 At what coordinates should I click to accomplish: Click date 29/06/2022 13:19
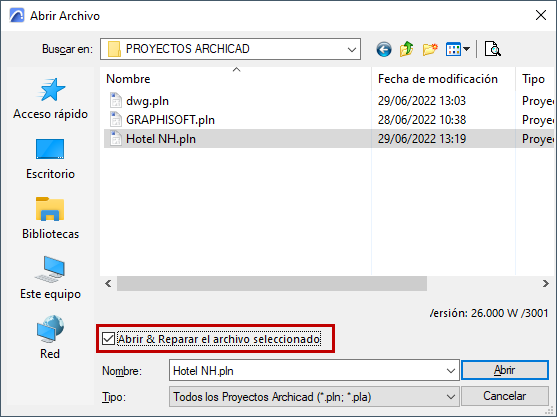pyautogui.click(x=422, y=139)
